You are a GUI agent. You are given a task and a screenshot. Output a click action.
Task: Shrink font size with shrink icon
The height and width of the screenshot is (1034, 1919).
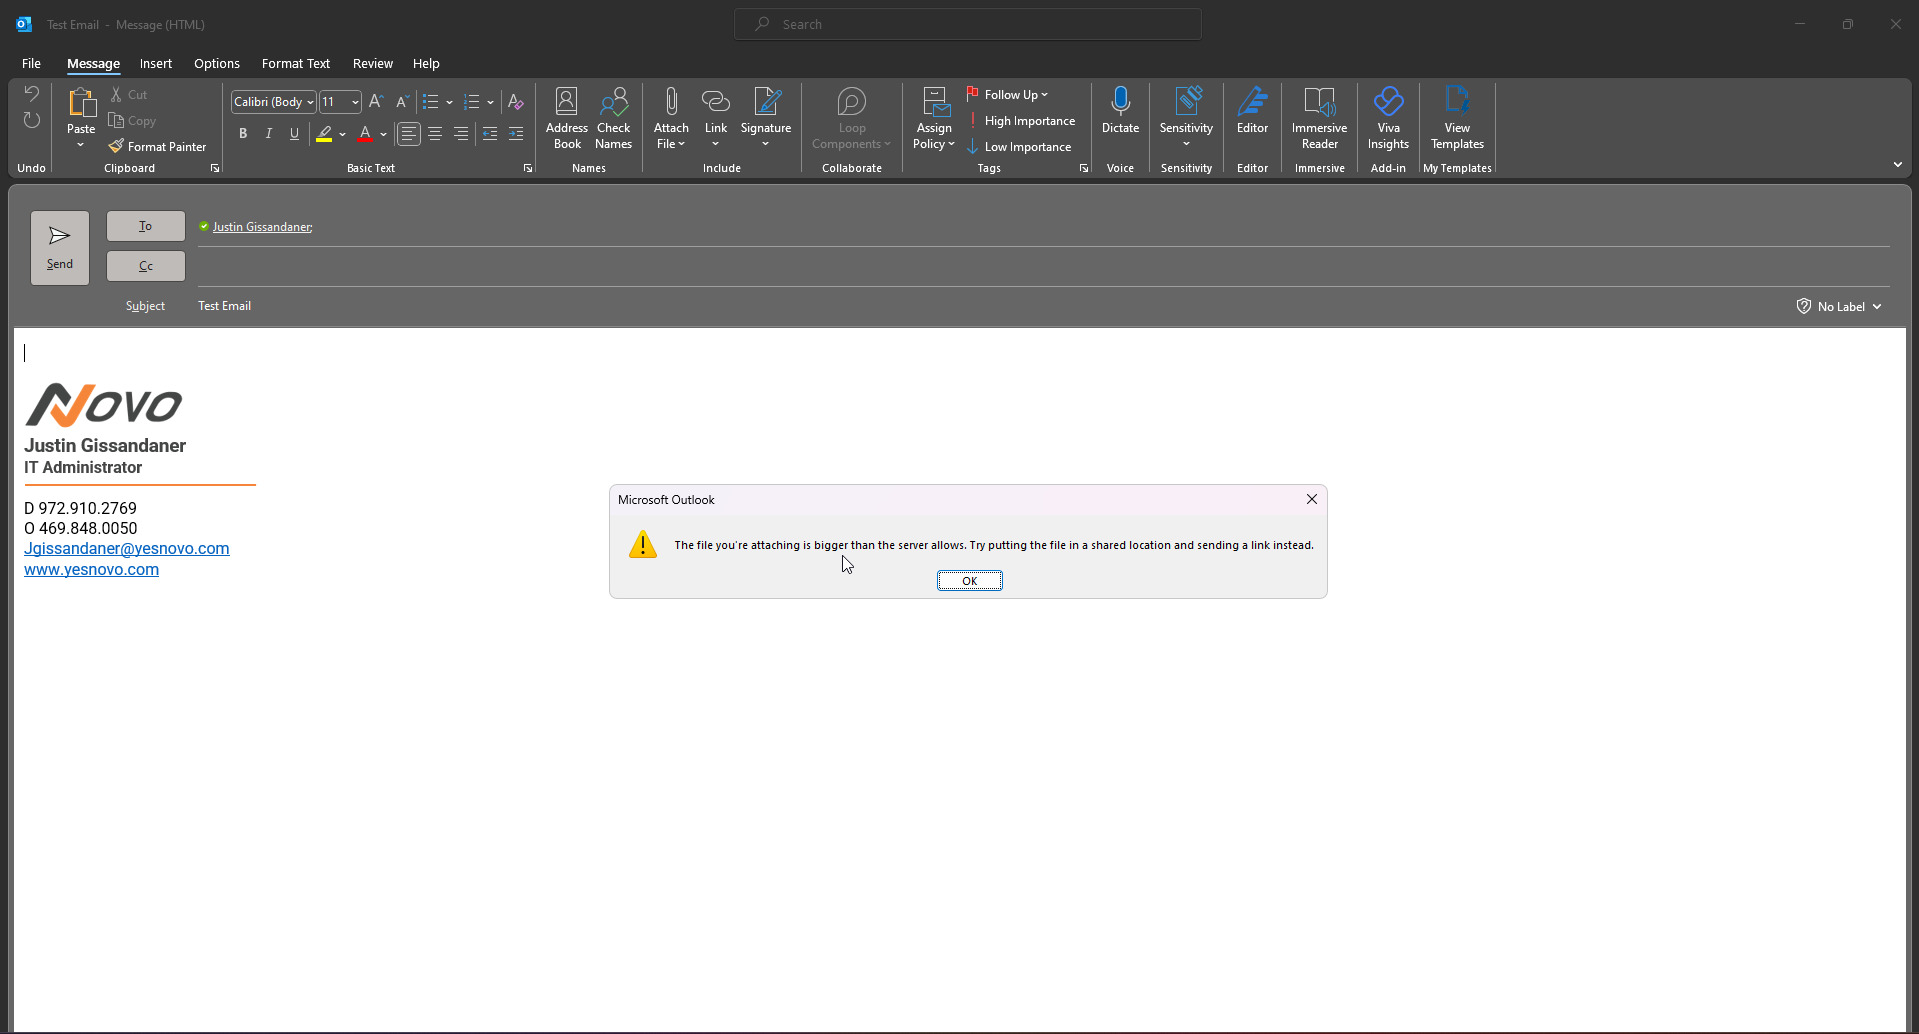coord(402,102)
